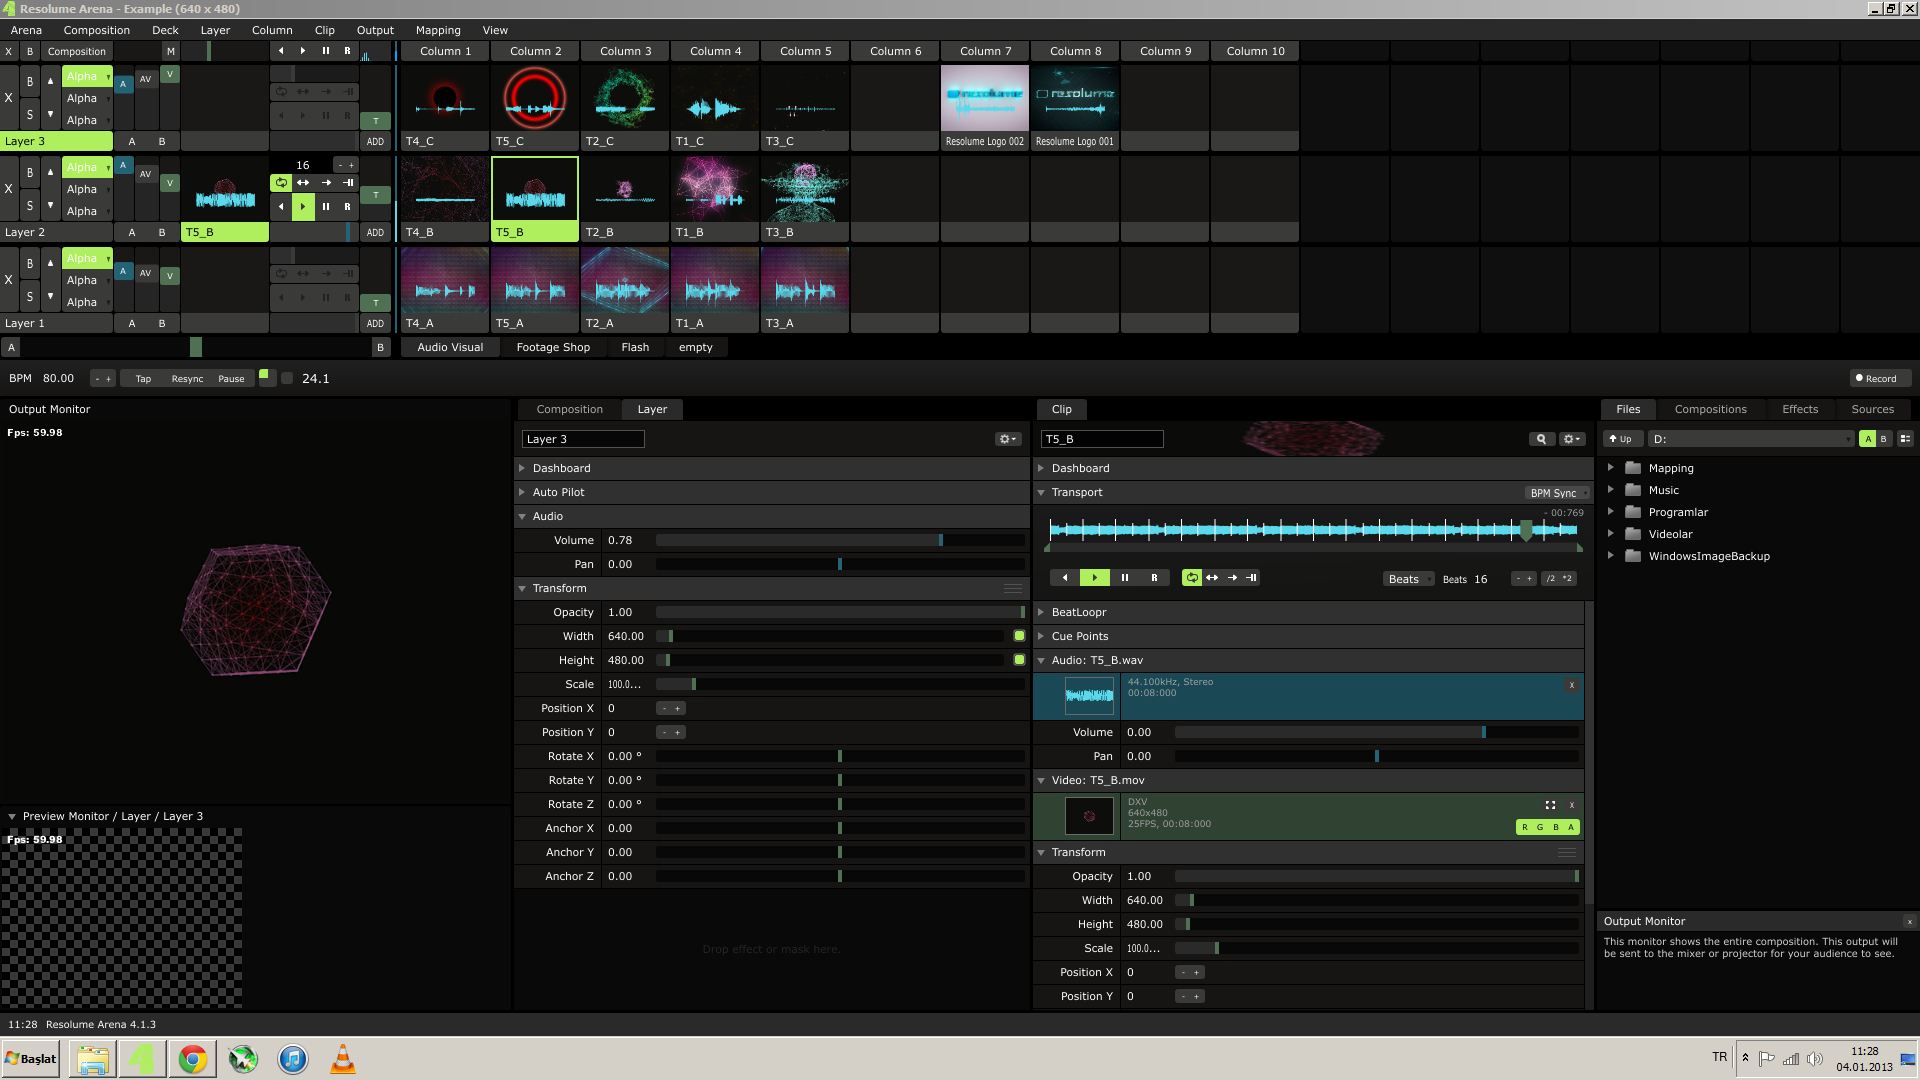Remove audio track with x in T5_B.wav
The image size is (1920, 1080).
click(1571, 685)
